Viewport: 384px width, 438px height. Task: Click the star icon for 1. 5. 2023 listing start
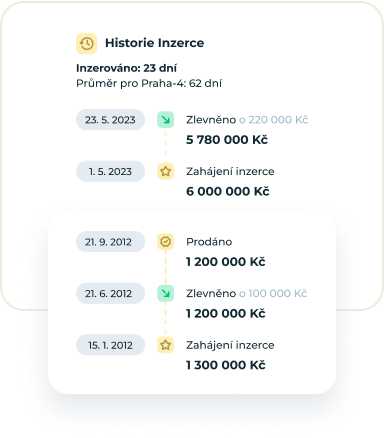pos(165,171)
